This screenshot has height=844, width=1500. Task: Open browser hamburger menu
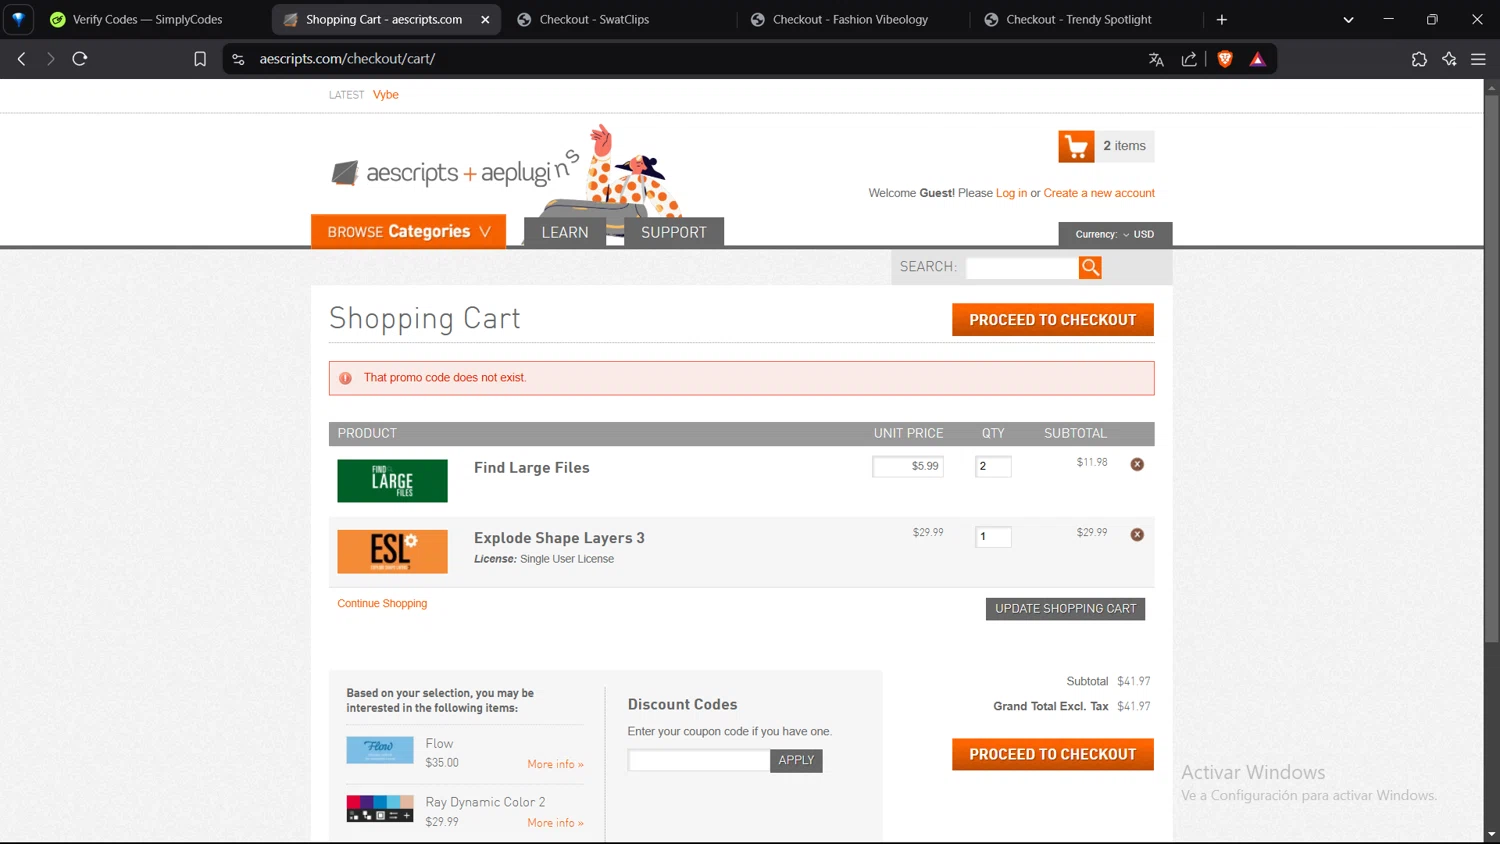1478,59
